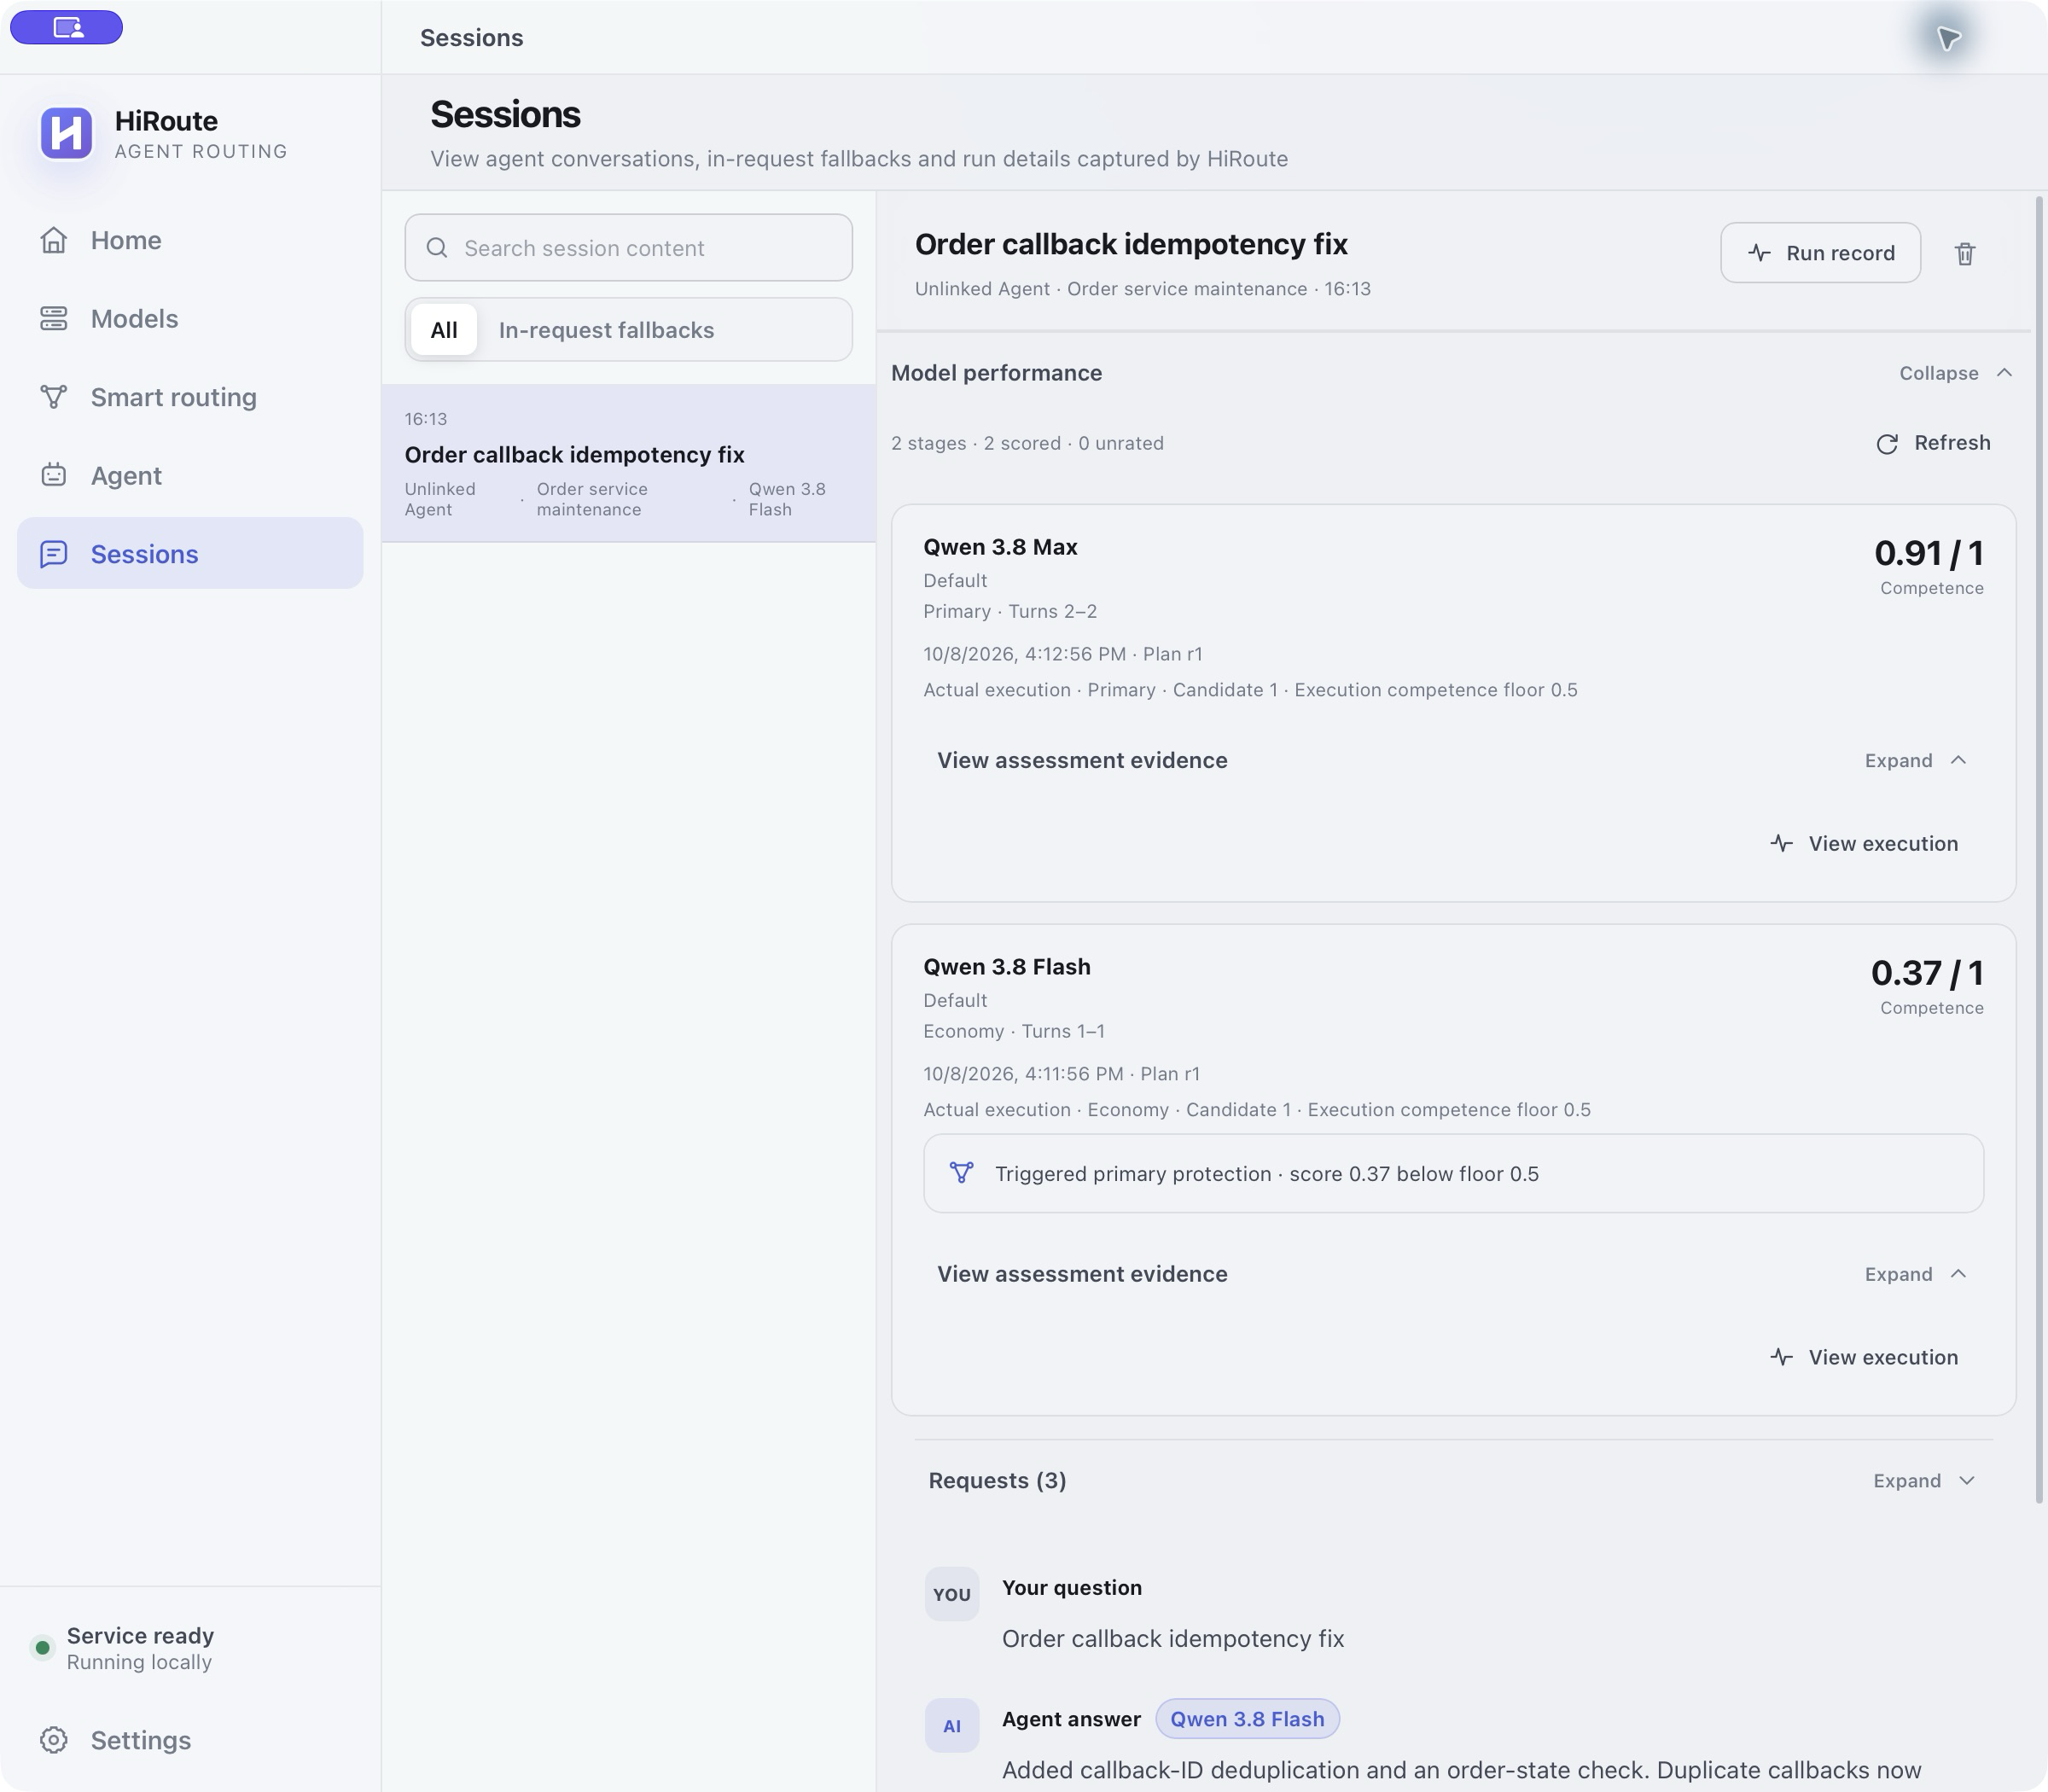Click the Order callback idempotency fix heading
This screenshot has height=1792, width=2048.
click(x=1131, y=244)
